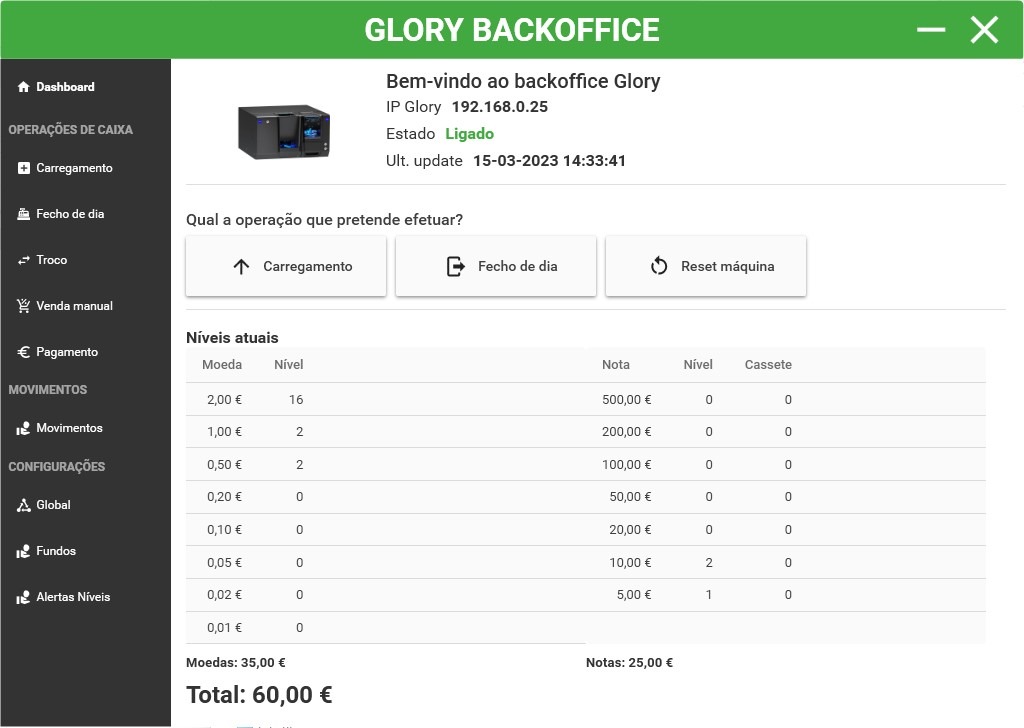This screenshot has width=1024, height=728.
Task: Click the Pagamento euro icon
Action: 24,352
